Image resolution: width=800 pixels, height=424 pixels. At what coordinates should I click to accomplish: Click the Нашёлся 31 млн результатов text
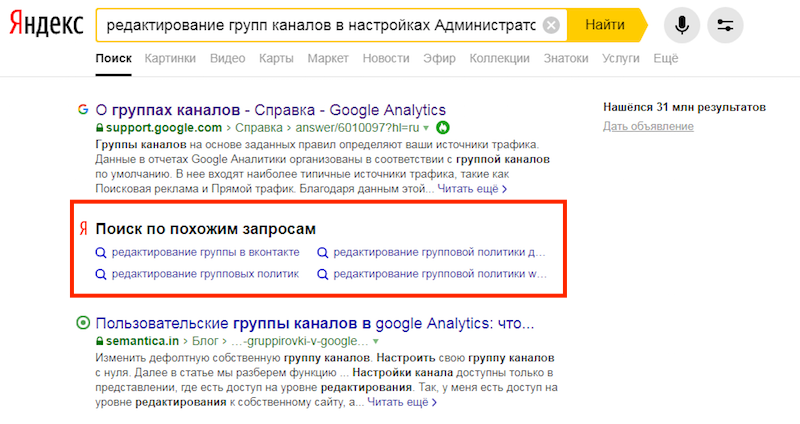pyautogui.click(x=684, y=107)
